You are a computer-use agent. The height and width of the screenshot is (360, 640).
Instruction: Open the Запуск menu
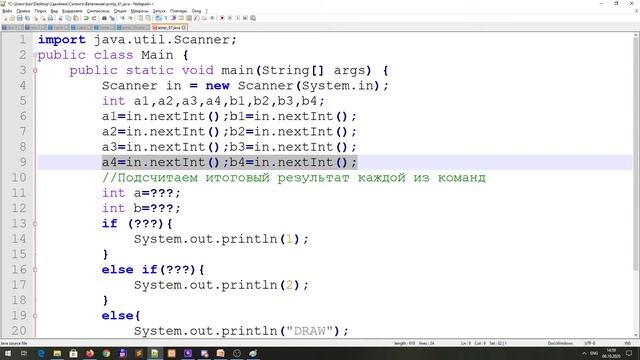(159, 11)
